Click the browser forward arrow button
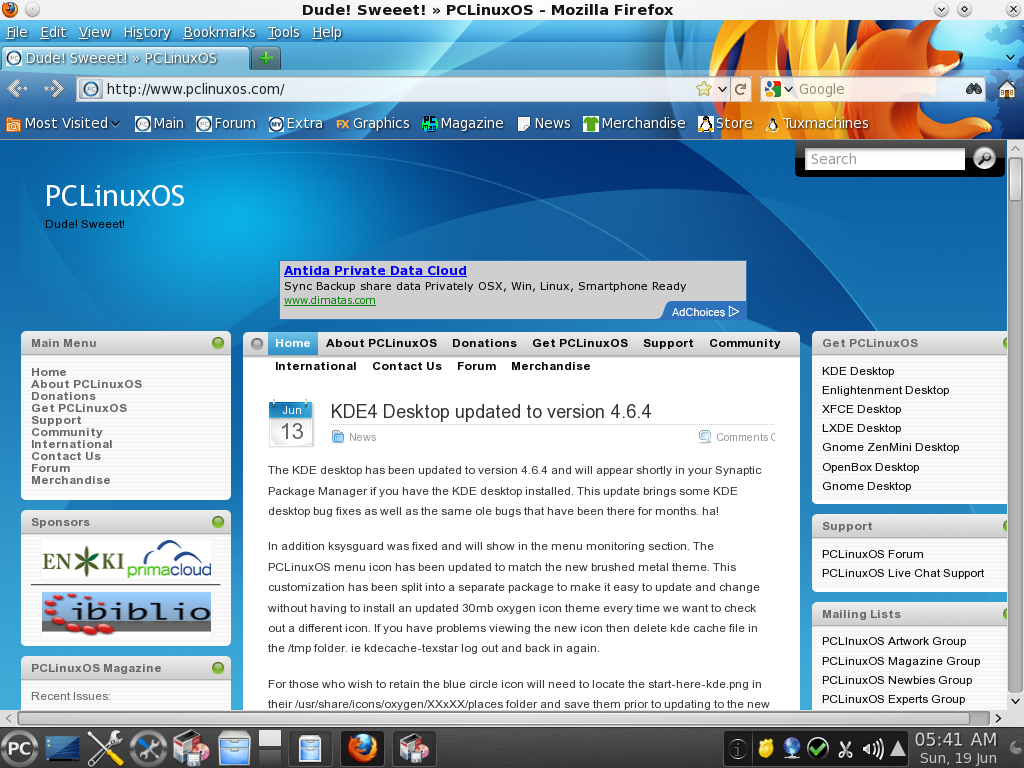 54,89
